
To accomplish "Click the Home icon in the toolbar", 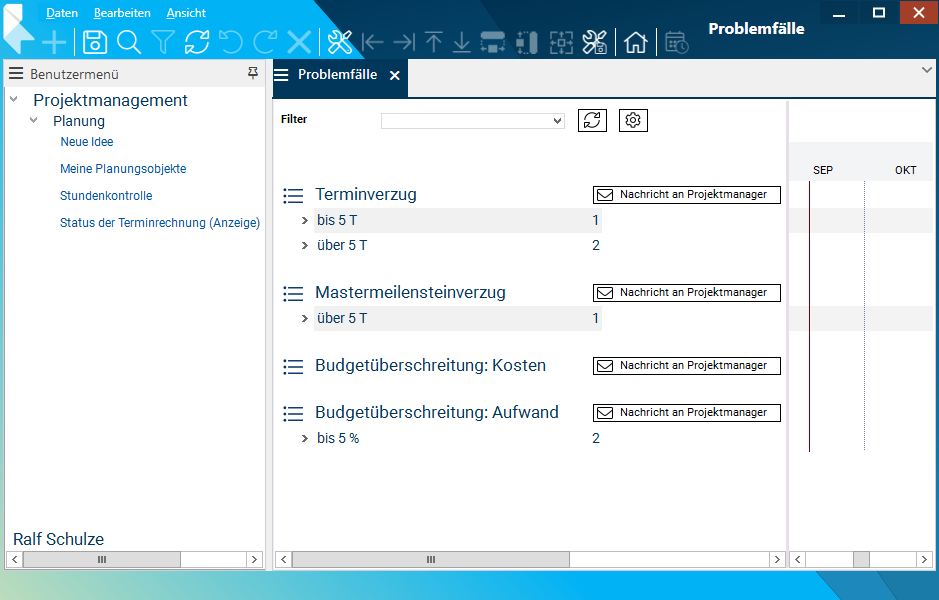I will (635, 42).
